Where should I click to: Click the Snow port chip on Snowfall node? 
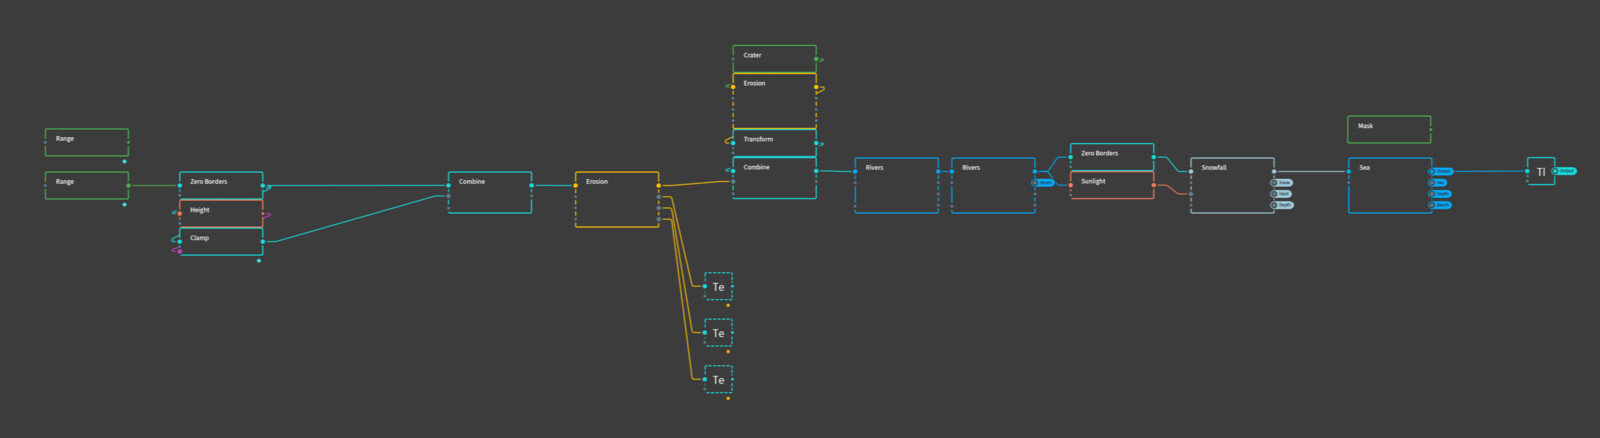1282,183
